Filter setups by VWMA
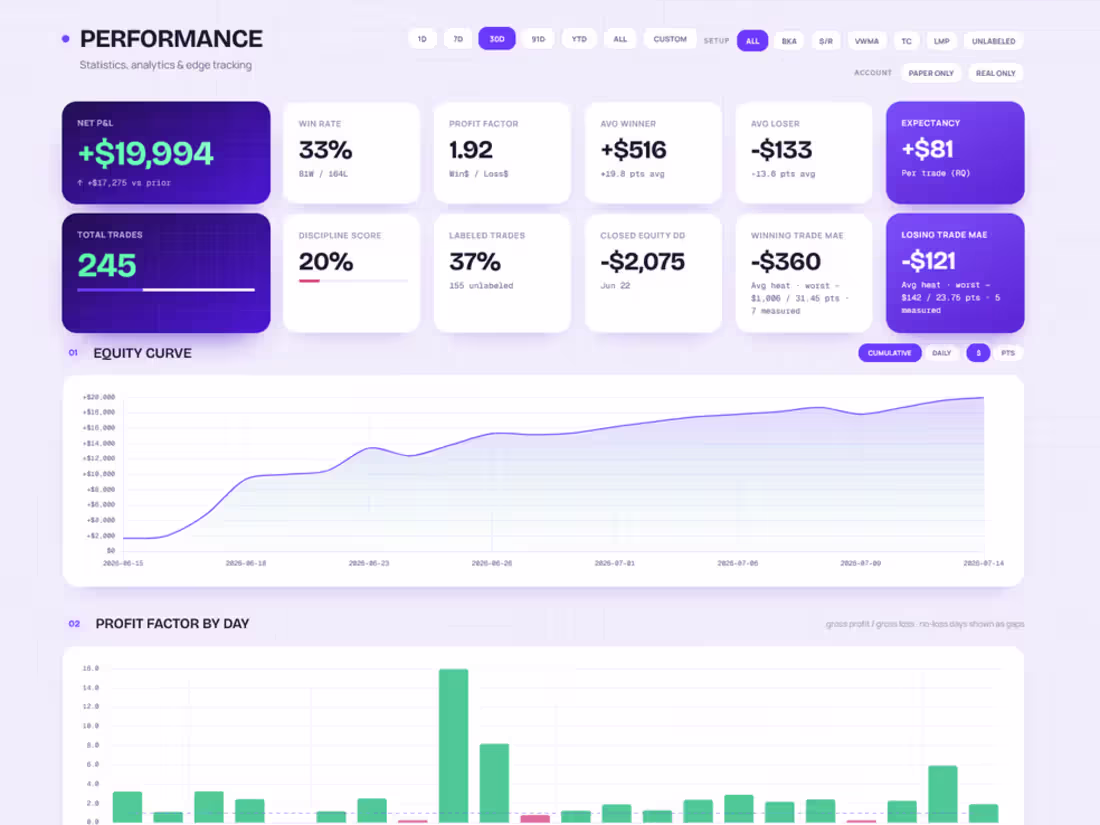This screenshot has height=825, width=1100. pyautogui.click(x=866, y=41)
